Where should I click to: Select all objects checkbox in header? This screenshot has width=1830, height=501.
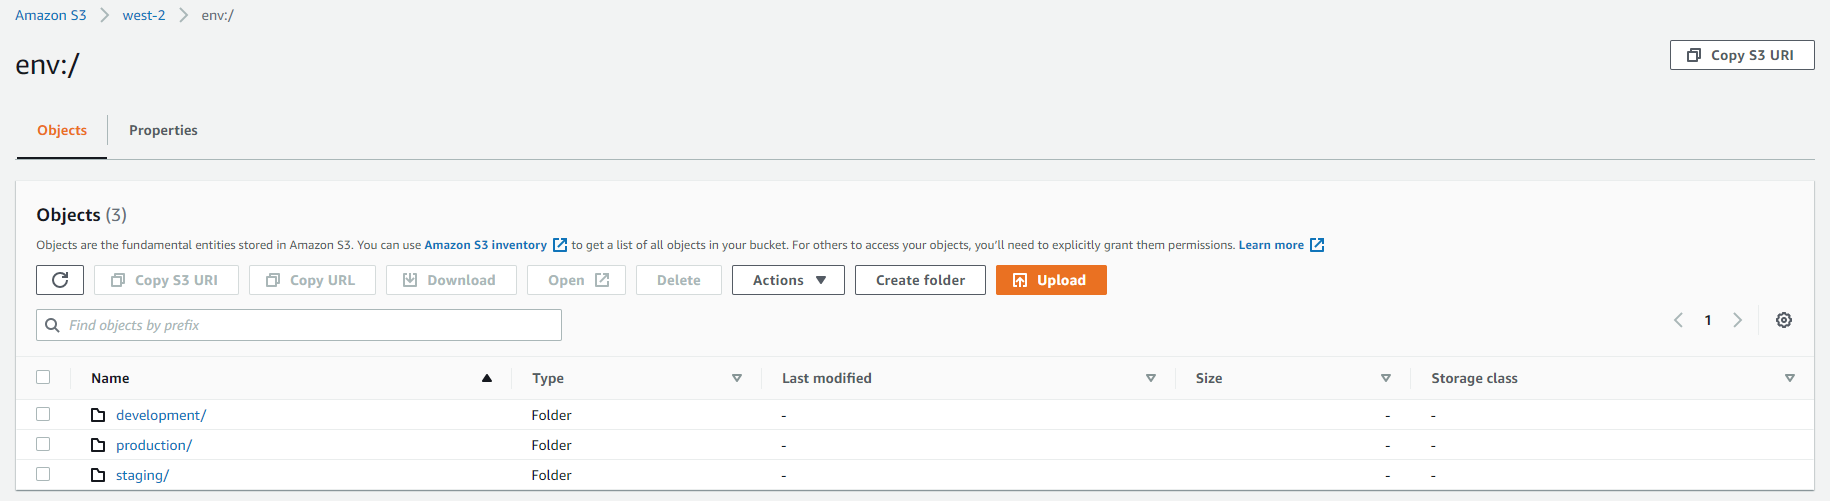pyautogui.click(x=43, y=377)
